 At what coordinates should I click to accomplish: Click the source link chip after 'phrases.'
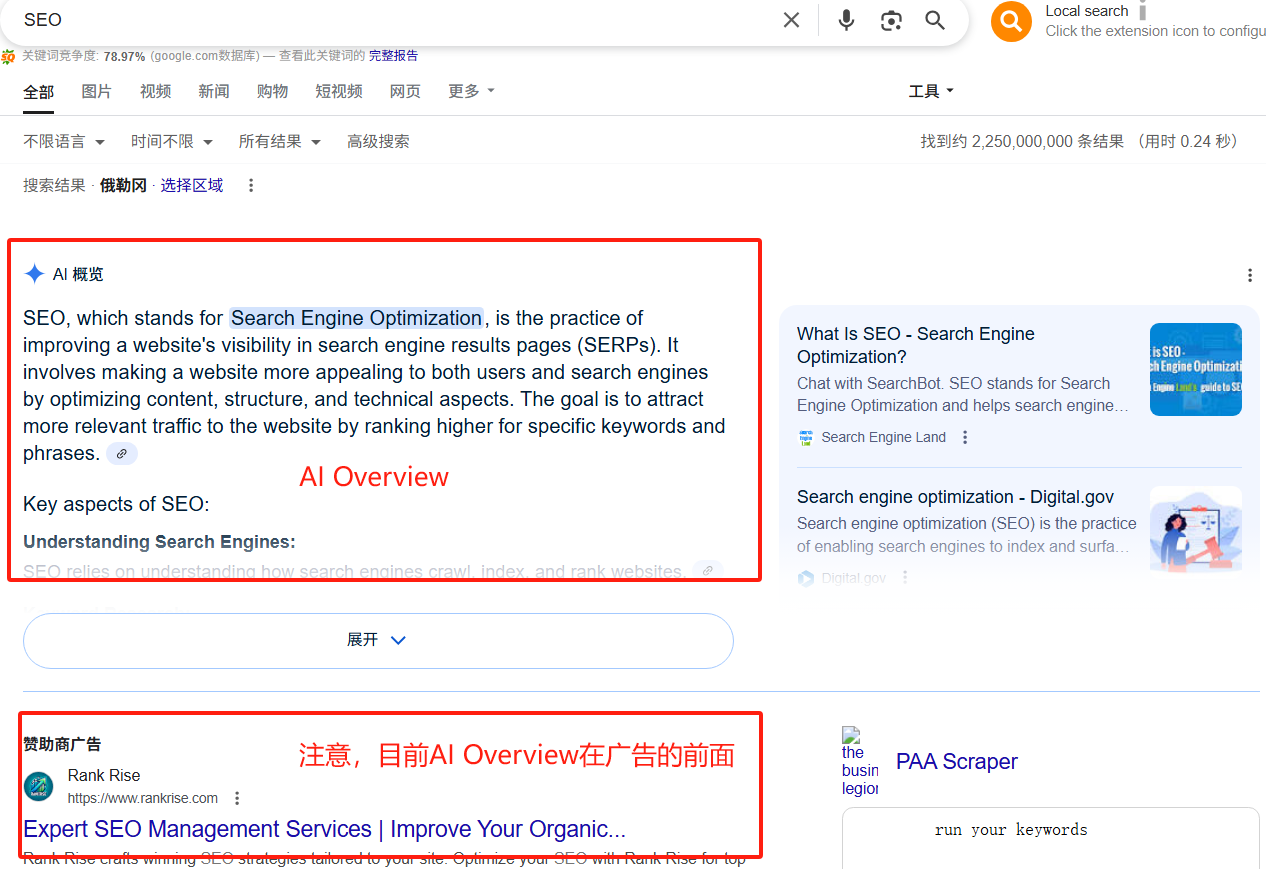[122, 454]
